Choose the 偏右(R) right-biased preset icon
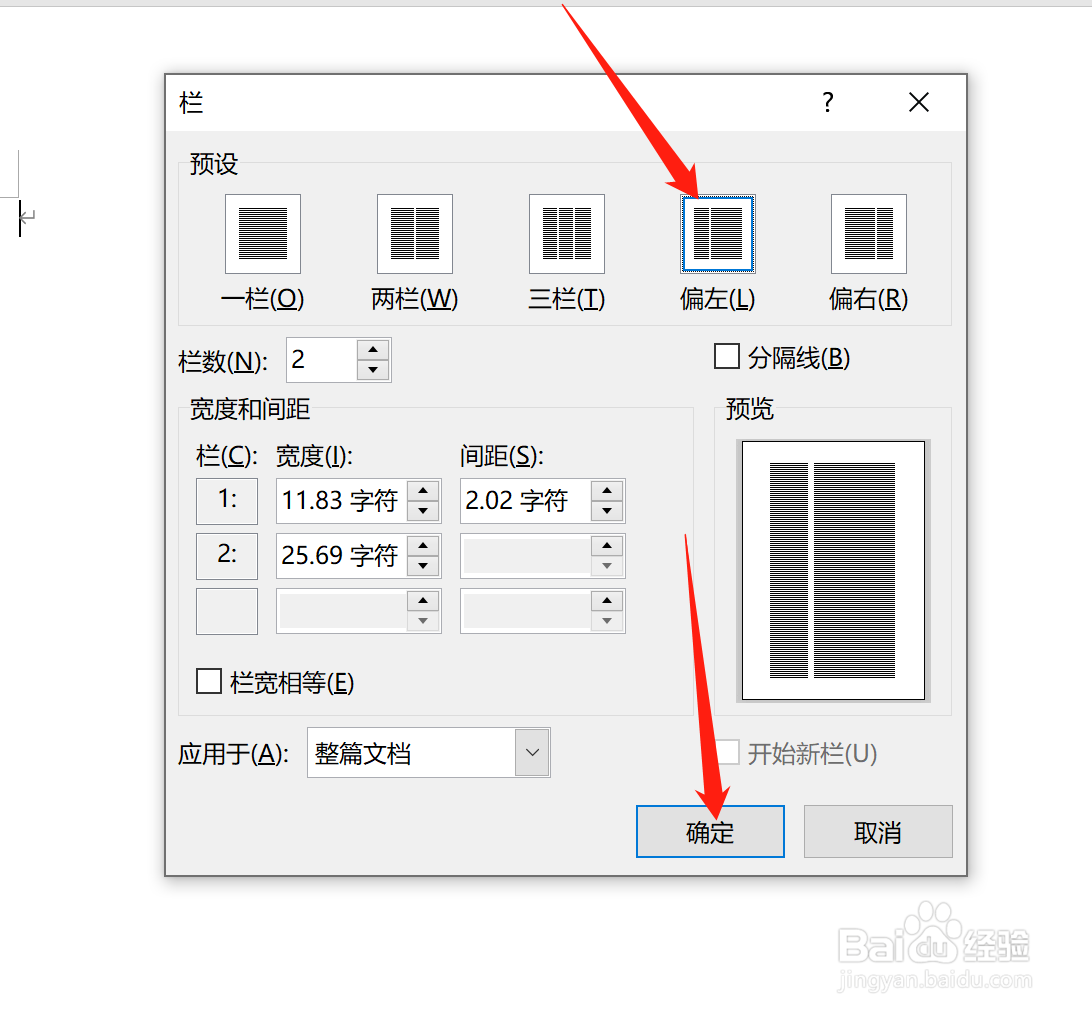This screenshot has width=1092, height=1018. coord(868,234)
